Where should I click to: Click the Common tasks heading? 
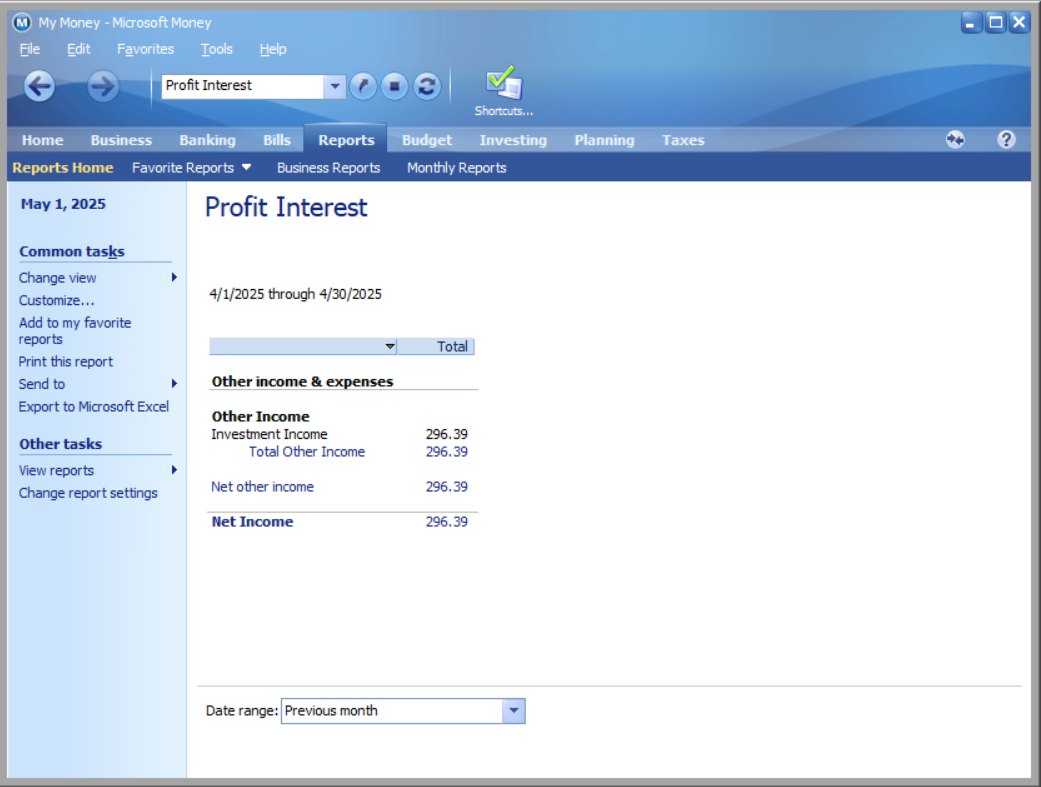coord(72,252)
